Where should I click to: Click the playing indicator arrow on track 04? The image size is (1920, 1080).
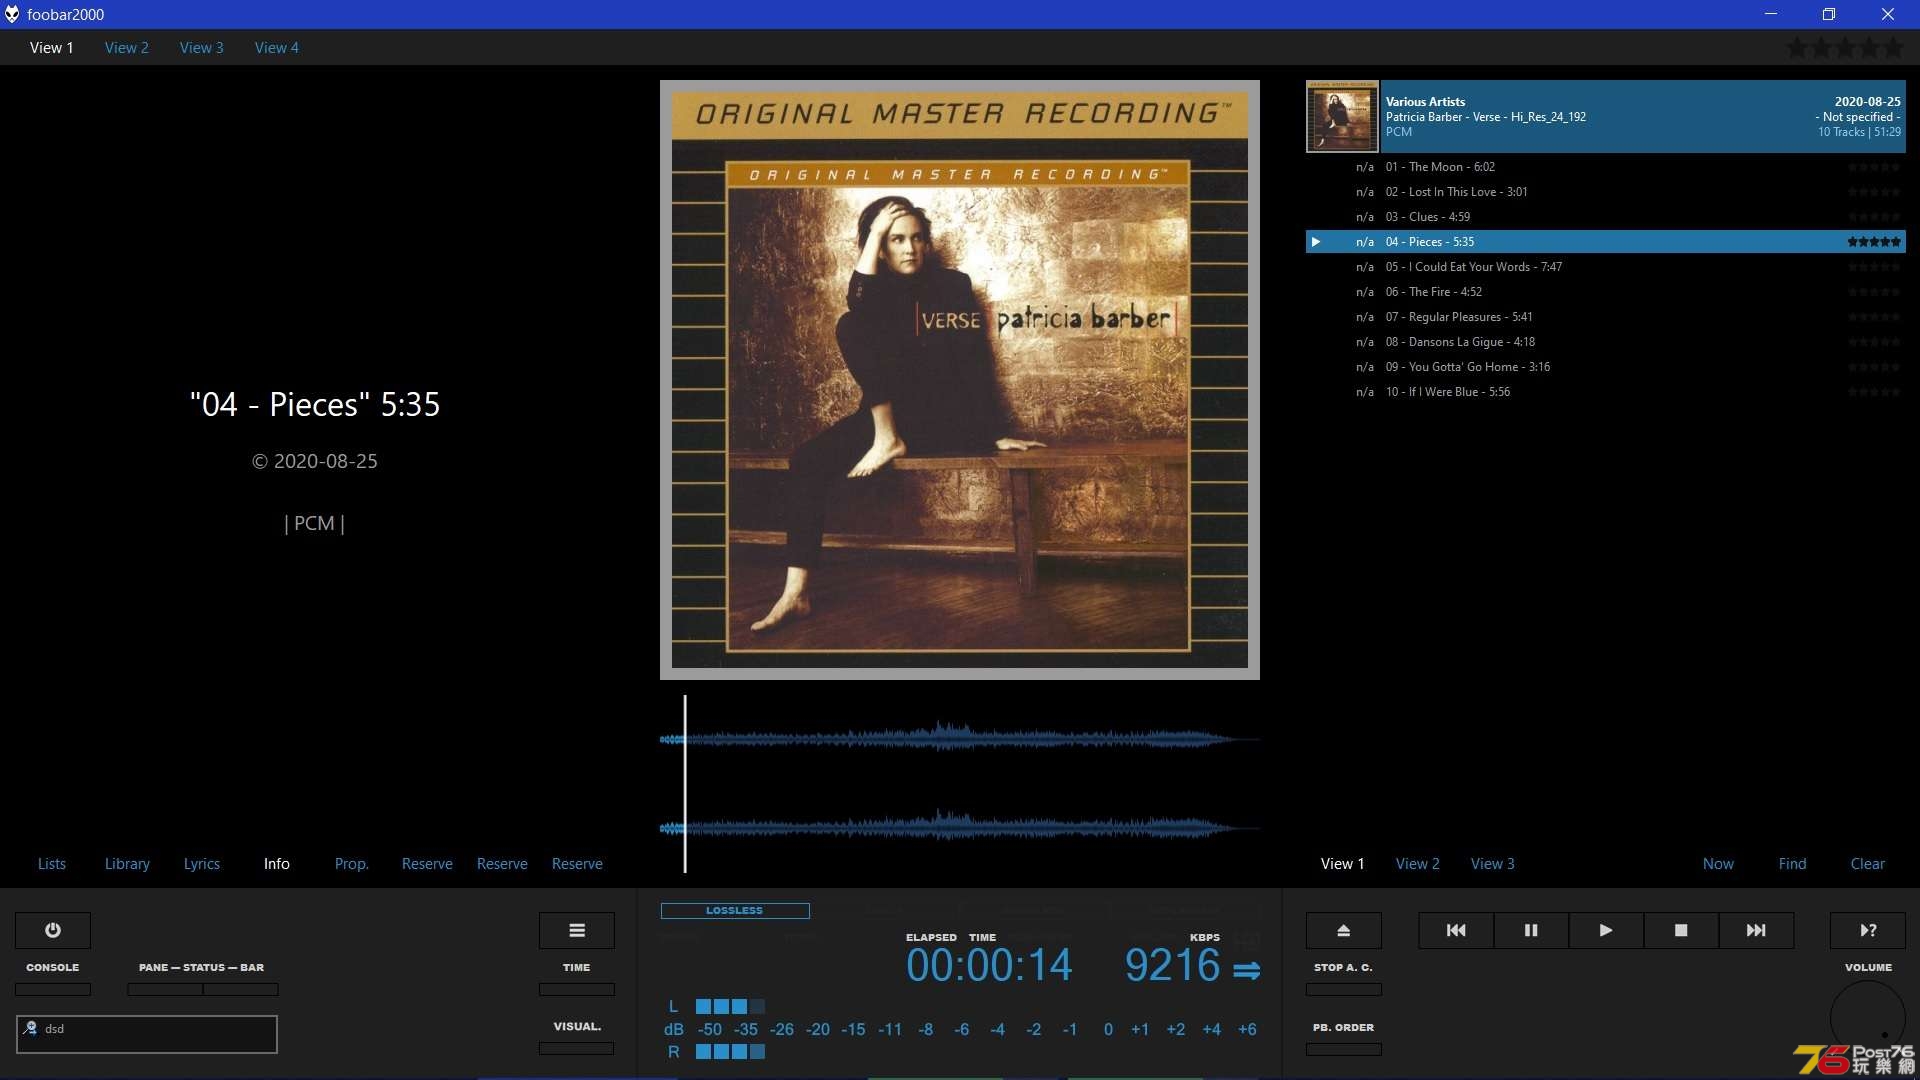[x=1316, y=242]
